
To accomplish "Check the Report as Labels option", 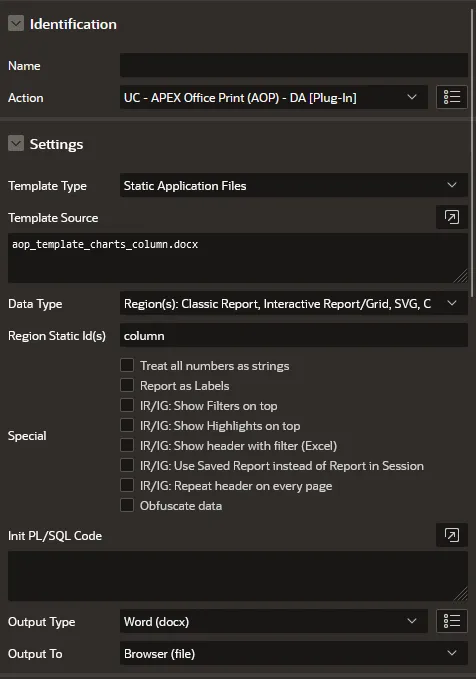I will point(127,385).
